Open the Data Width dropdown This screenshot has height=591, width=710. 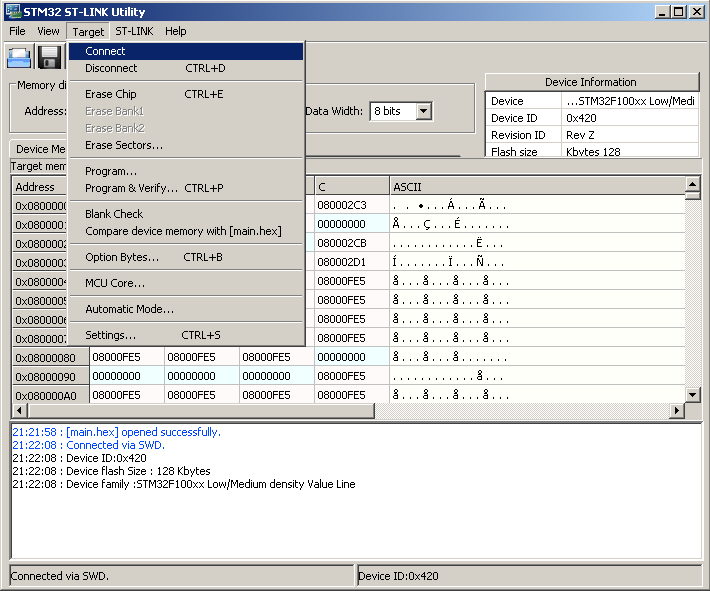coord(423,111)
